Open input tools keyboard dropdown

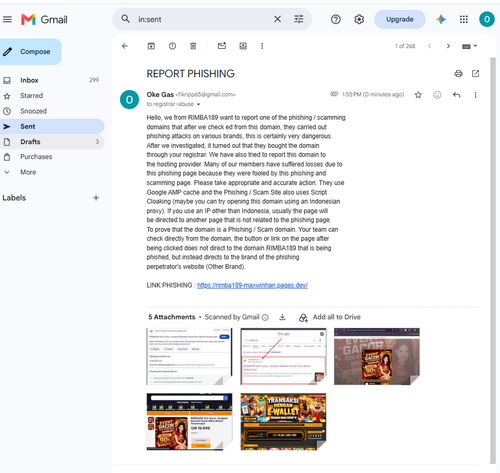[469, 46]
